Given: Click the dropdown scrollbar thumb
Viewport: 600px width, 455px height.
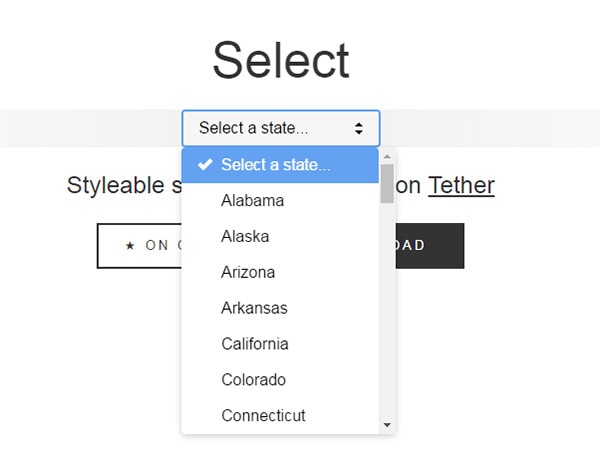Looking at the screenshot, I should click(x=387, y=184).
